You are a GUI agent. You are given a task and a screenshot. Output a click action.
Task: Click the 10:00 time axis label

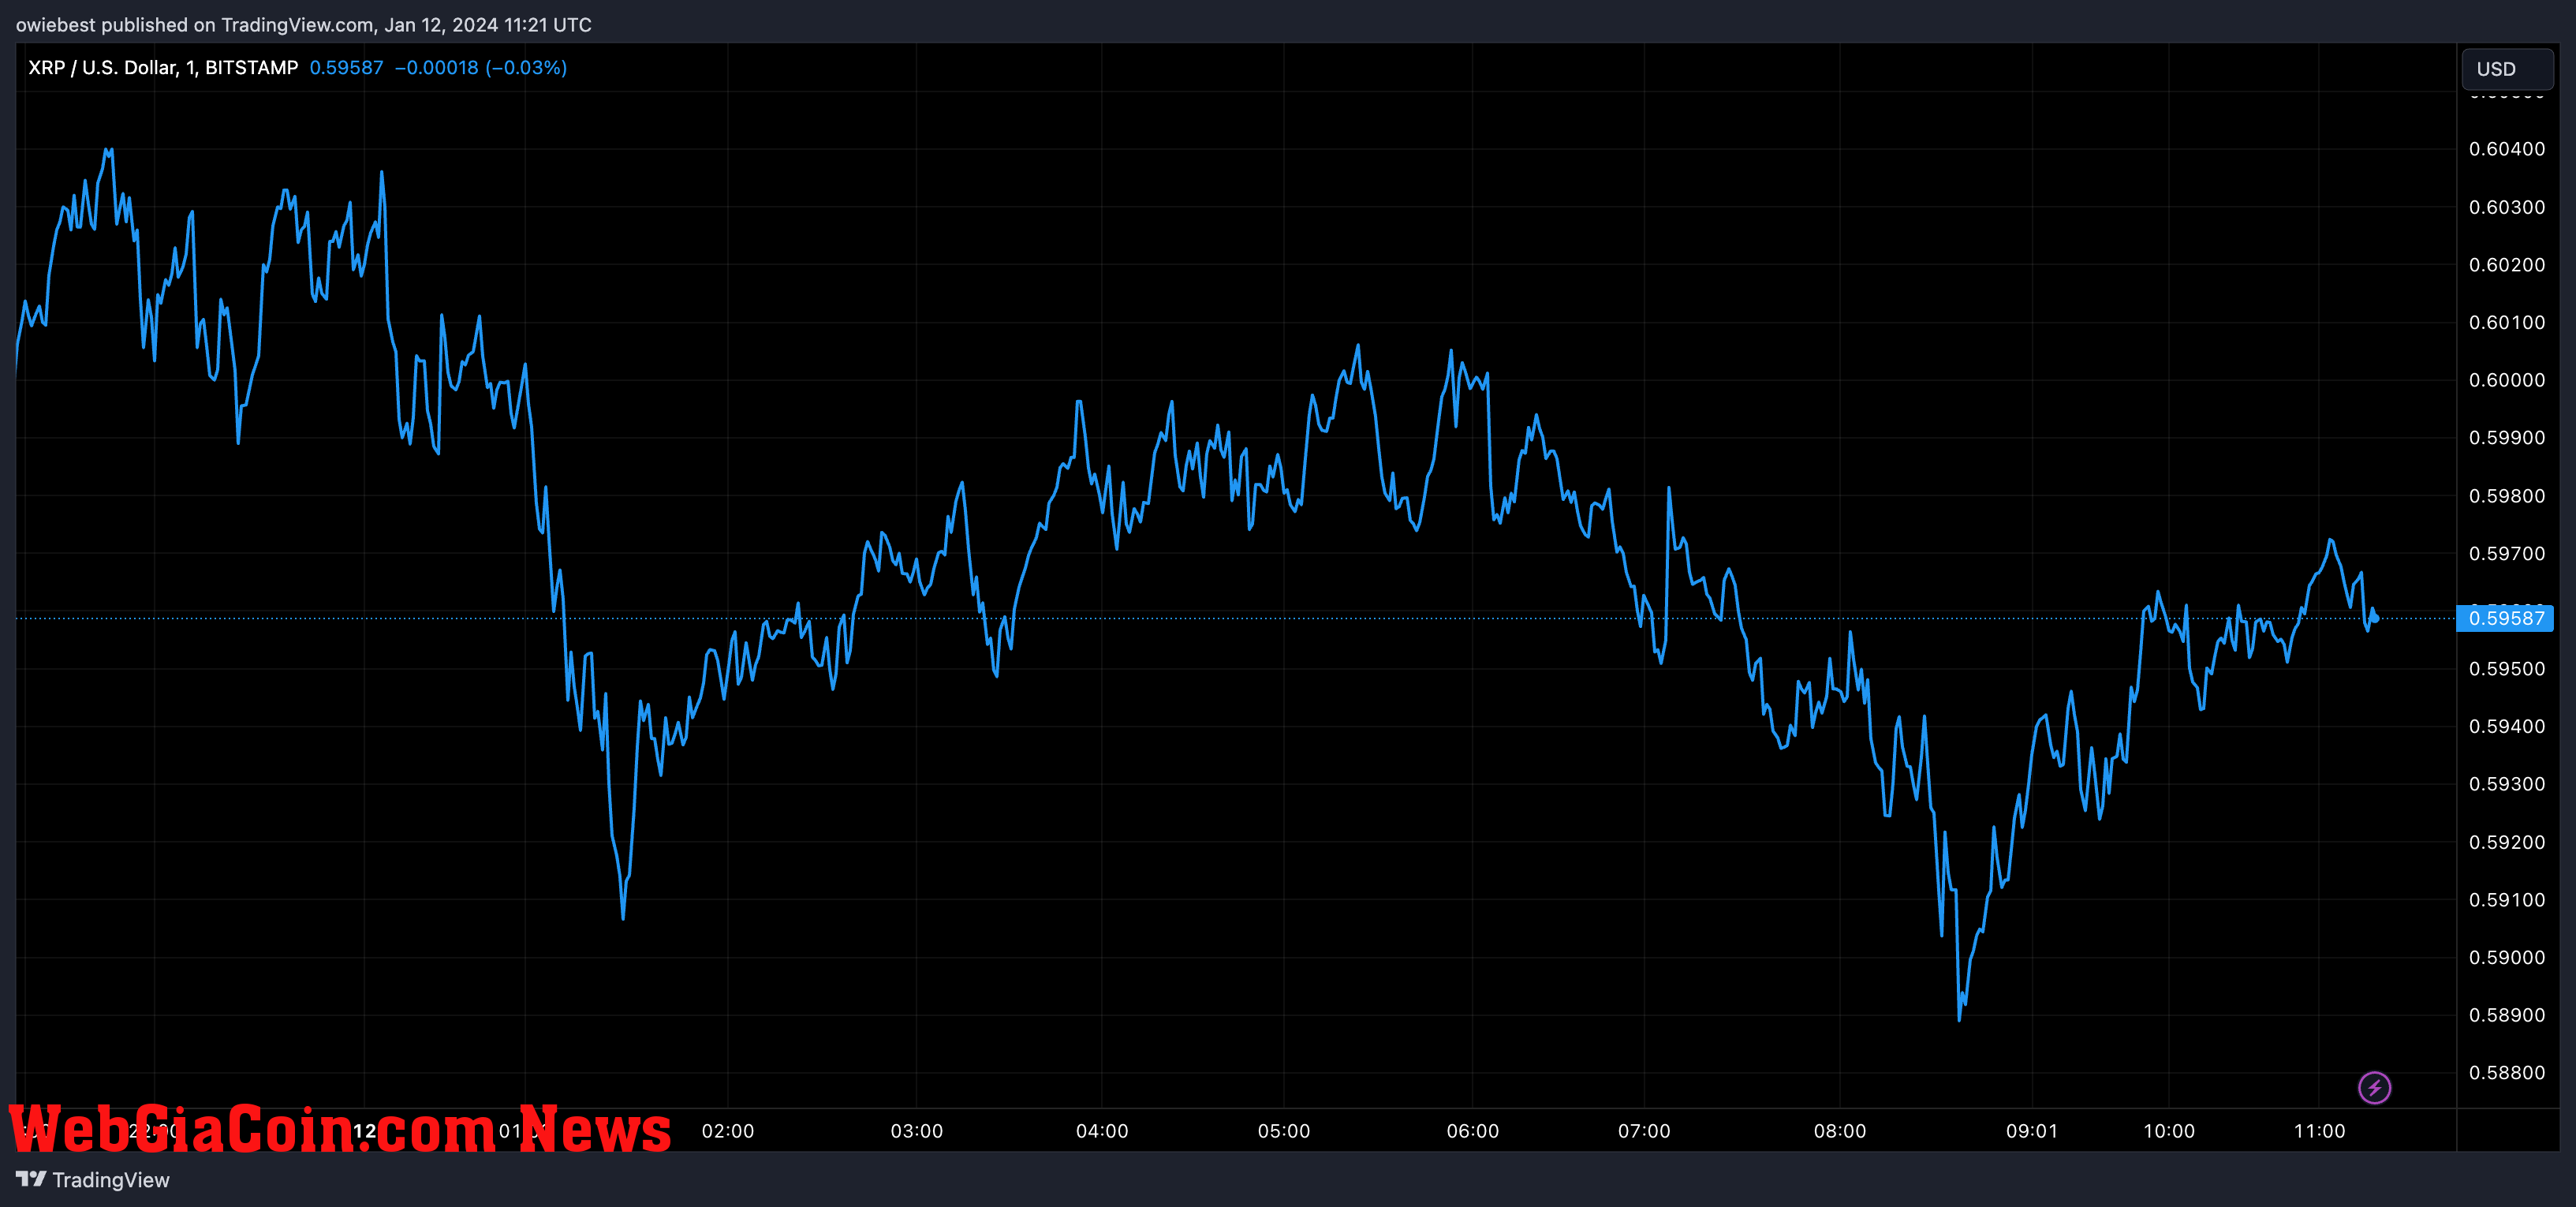2169,1131
